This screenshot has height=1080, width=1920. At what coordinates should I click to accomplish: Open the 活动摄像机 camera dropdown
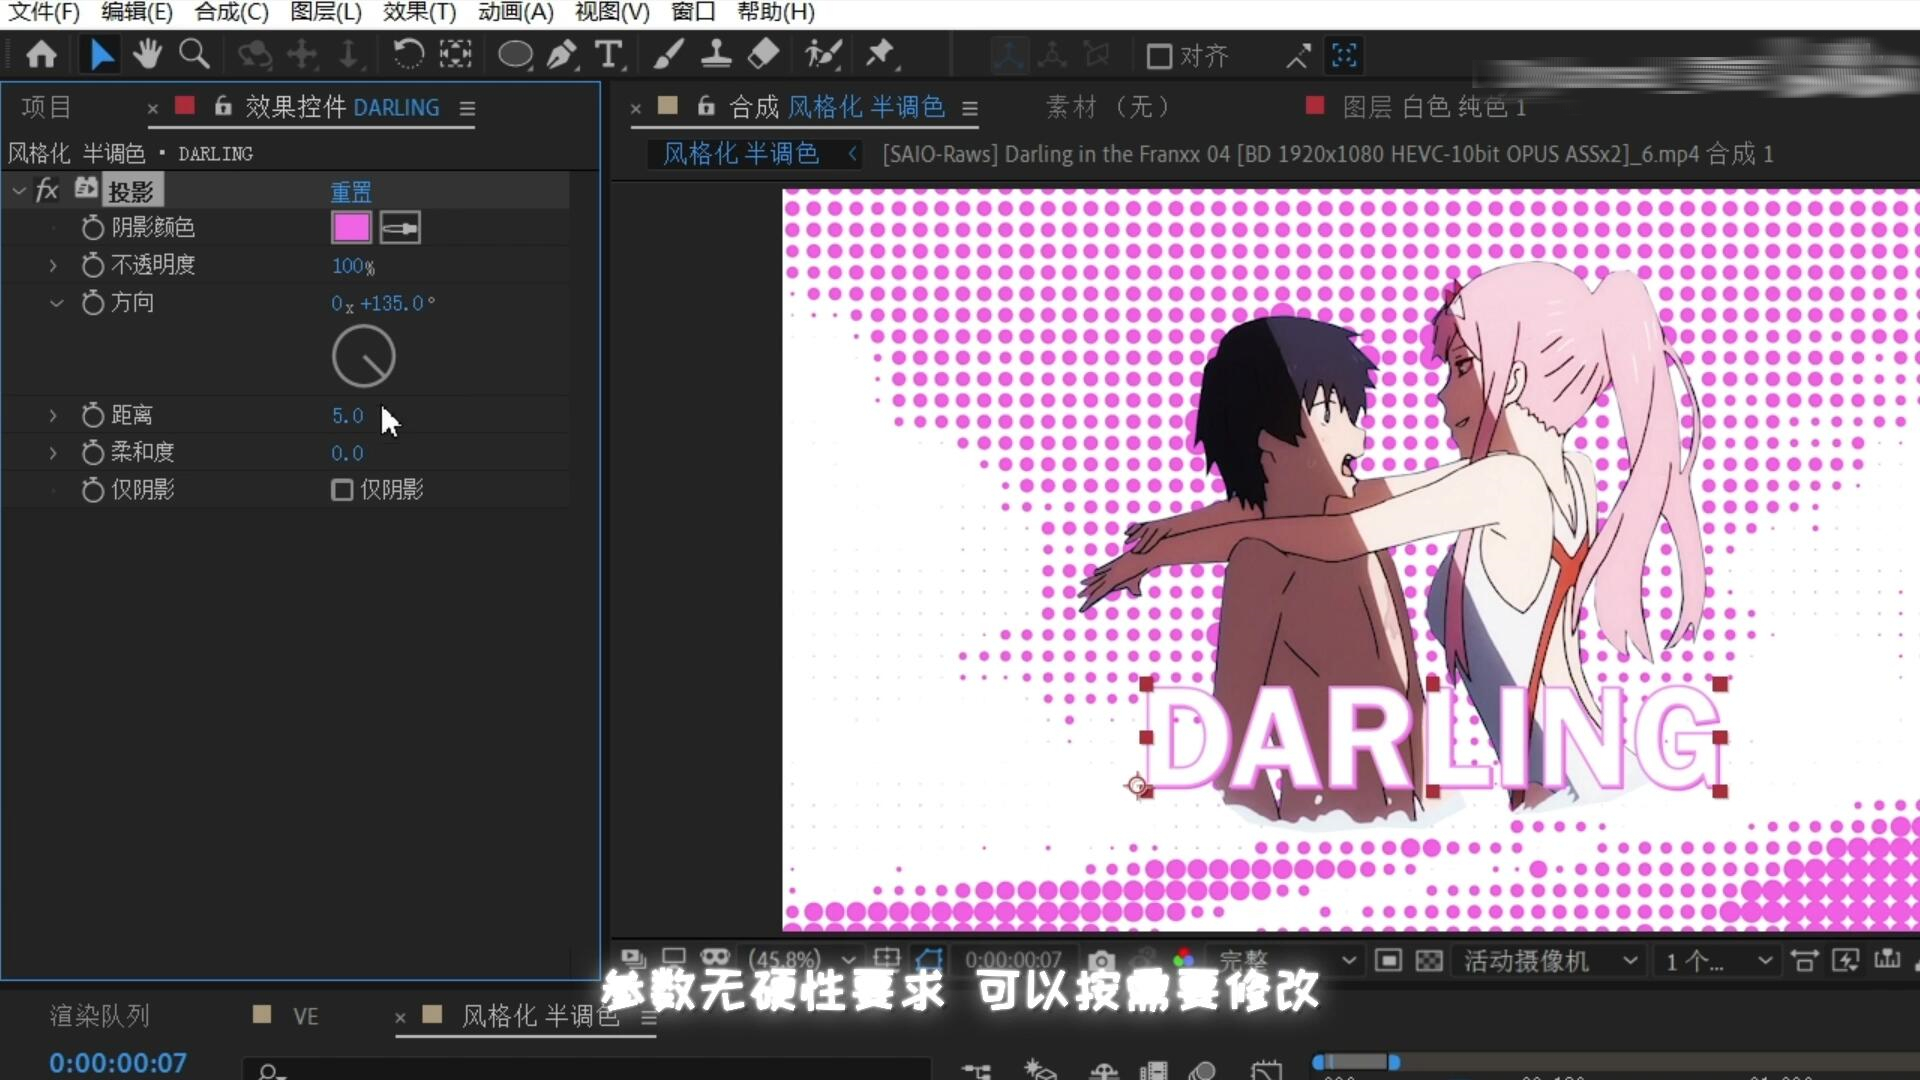[x=1550, y=961]
